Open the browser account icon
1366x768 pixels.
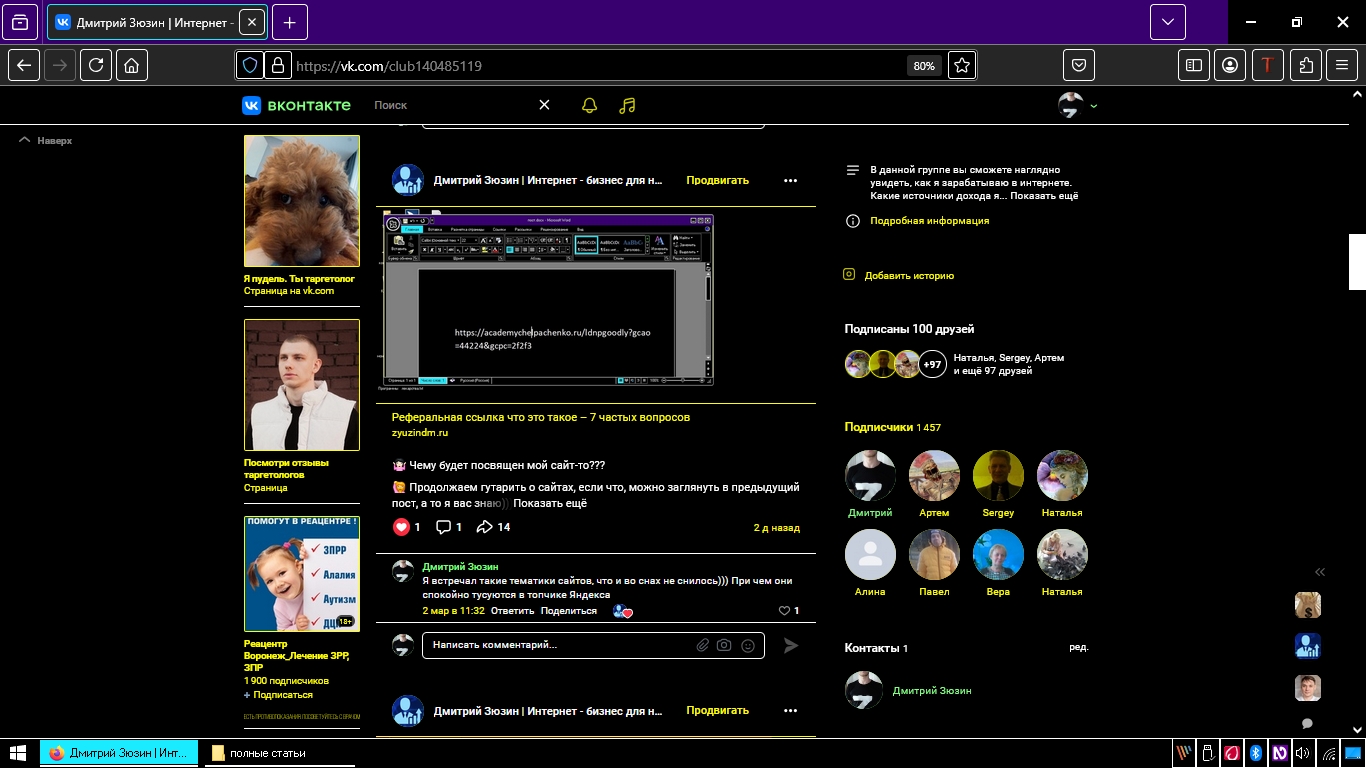point(1231,65)
